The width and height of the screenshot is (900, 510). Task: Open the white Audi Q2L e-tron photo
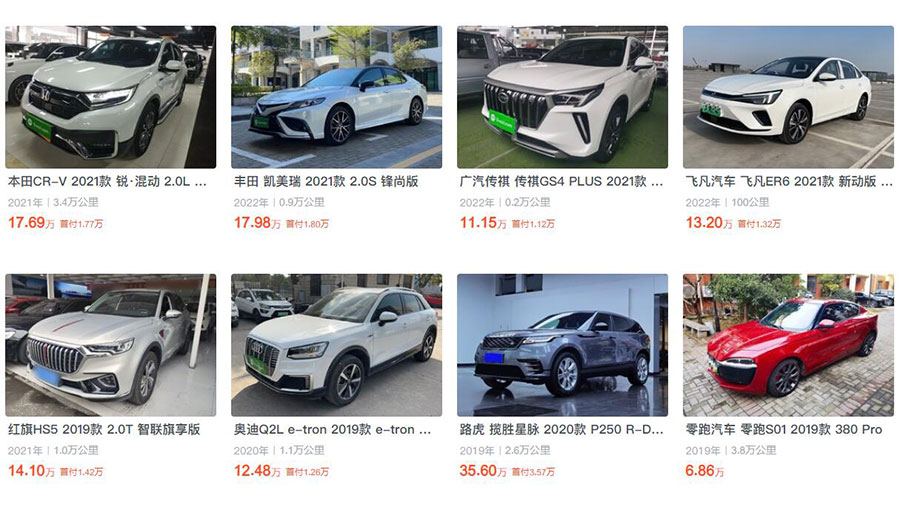click(336, 345)
